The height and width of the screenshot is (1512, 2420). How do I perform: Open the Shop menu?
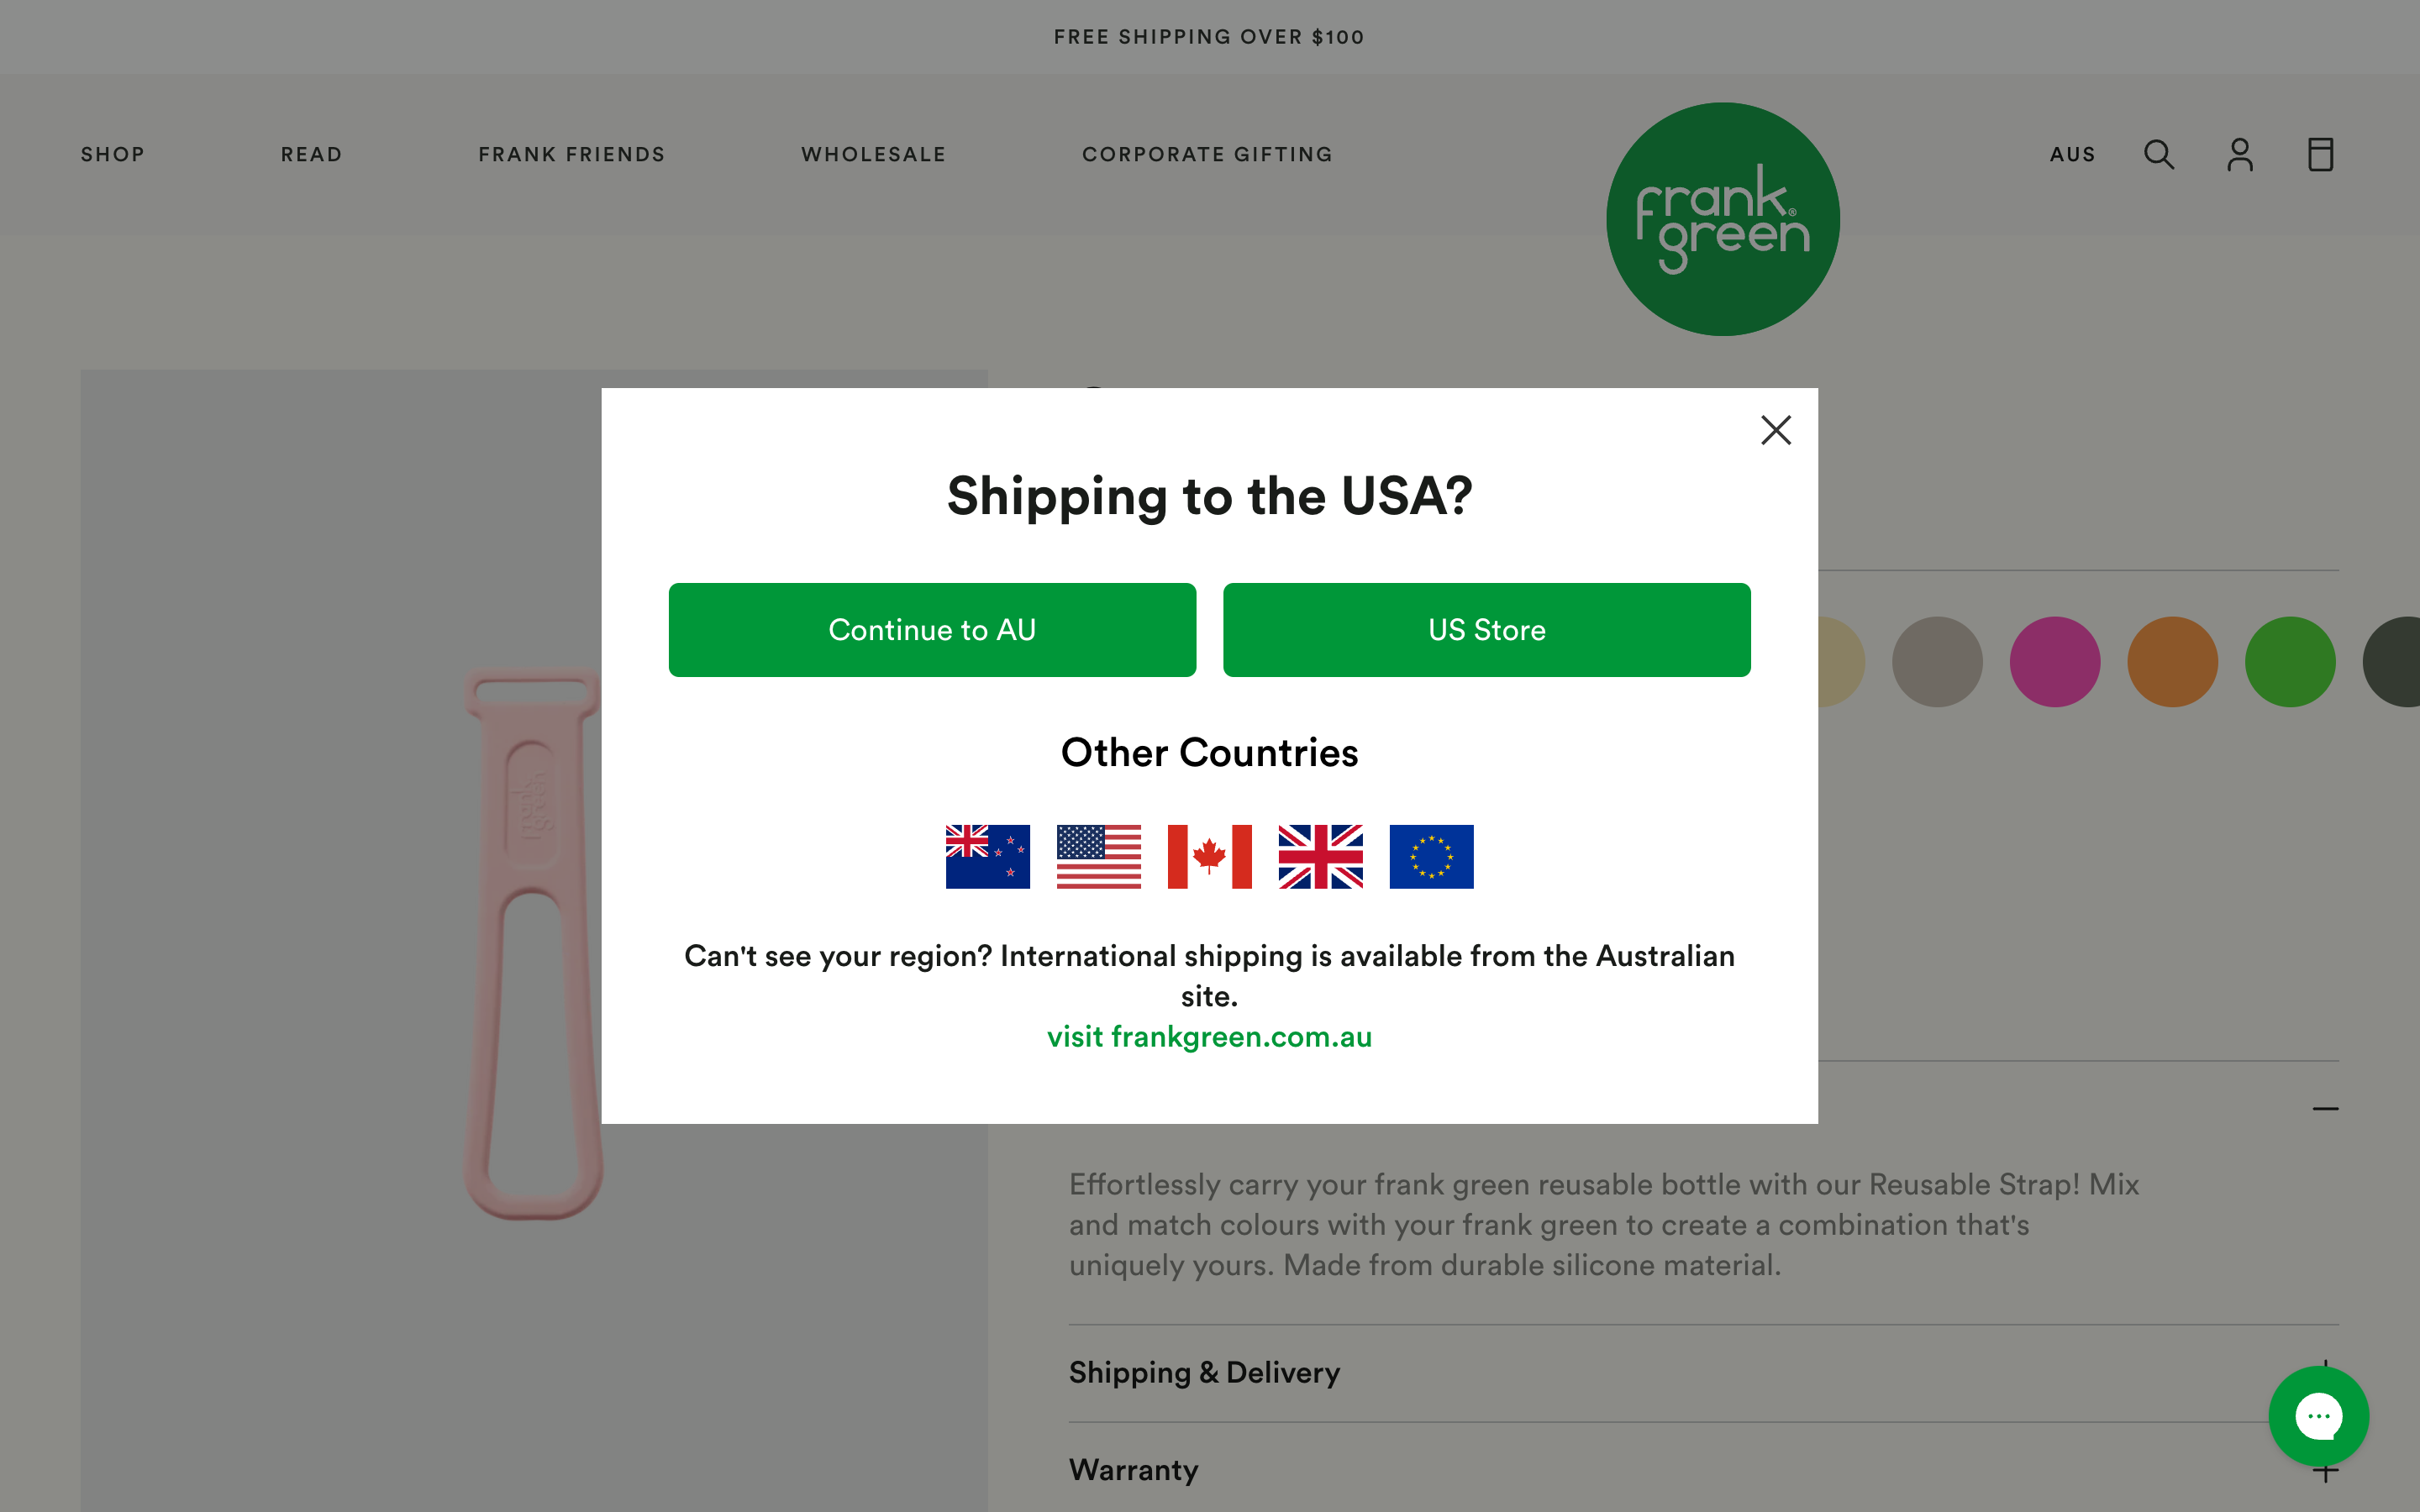pyautogui.click(x=113, y=155)
